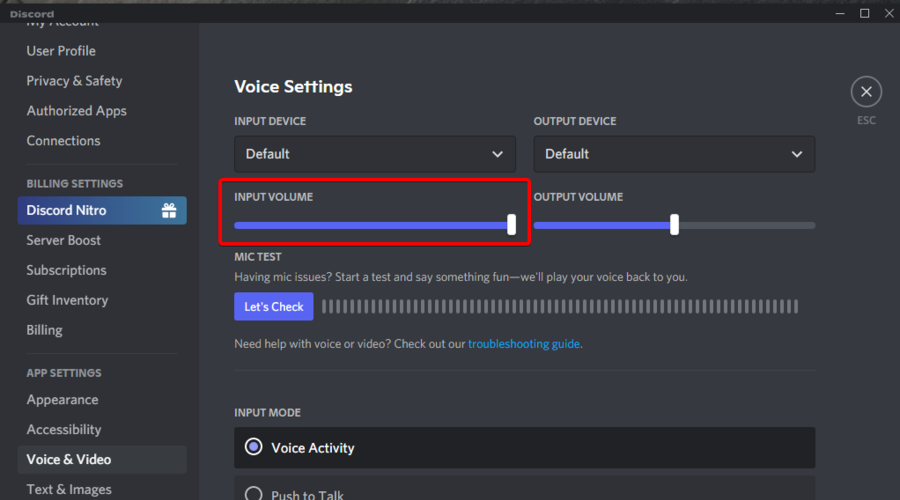Maximize the Discord window
Viewport: 900px width, 500px height.
864,13
